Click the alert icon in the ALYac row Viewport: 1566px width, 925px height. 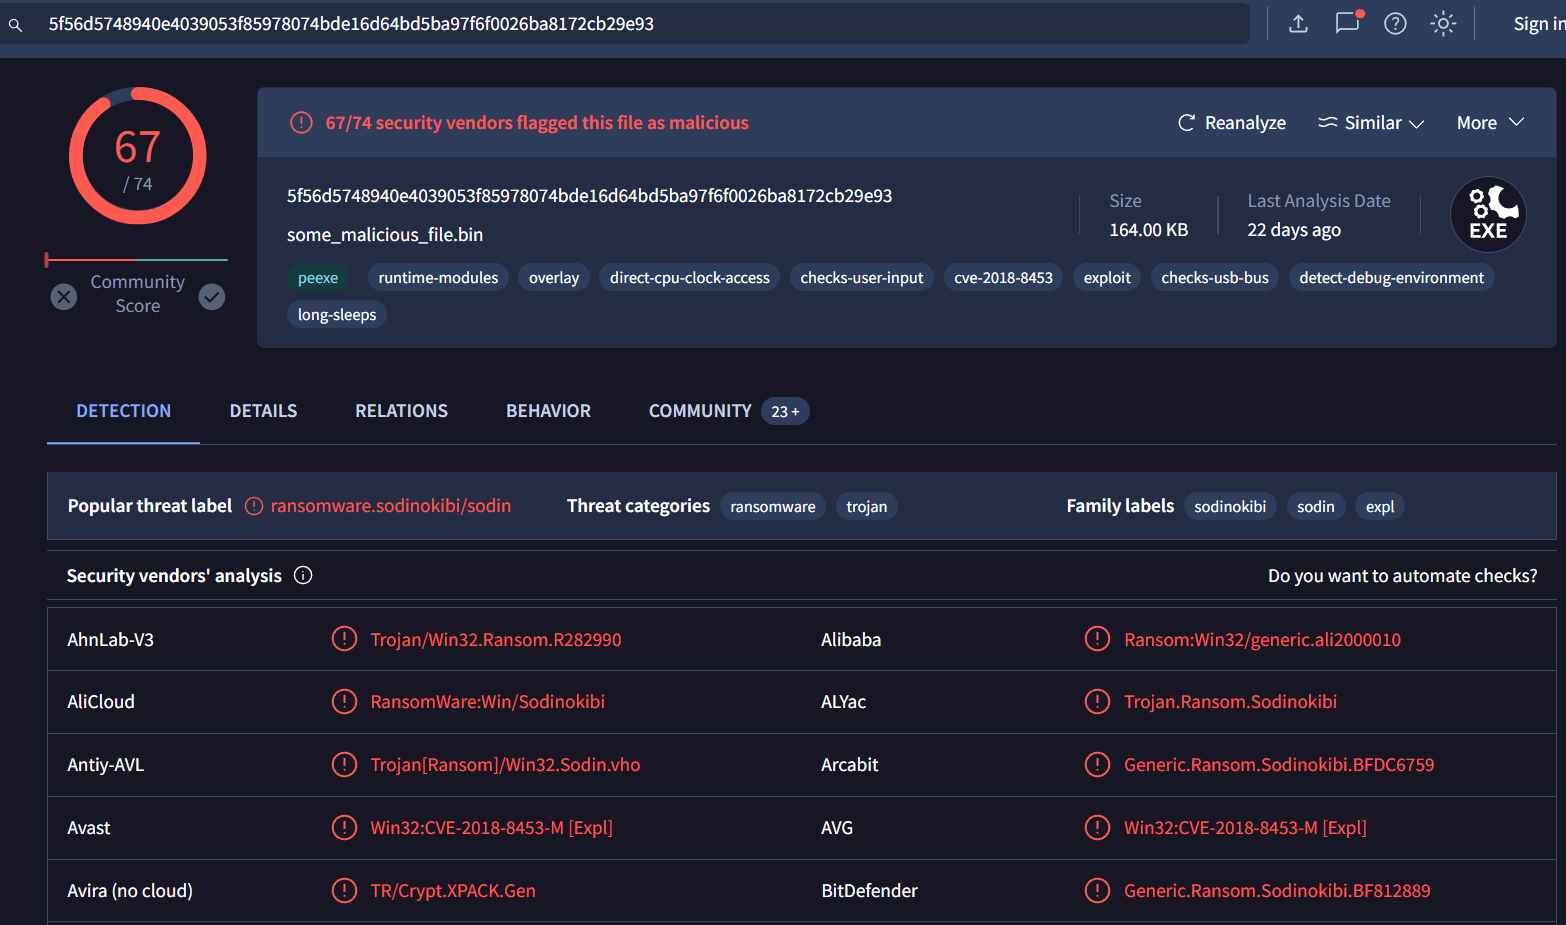click(x=1097, y=702)
